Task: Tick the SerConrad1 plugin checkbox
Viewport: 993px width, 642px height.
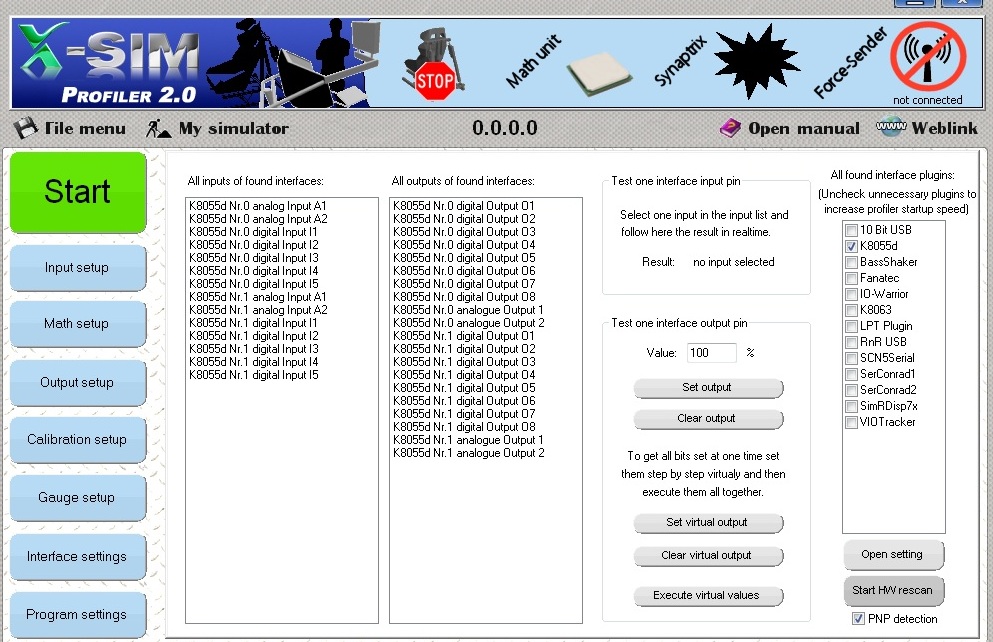Action: pos(852,374)
